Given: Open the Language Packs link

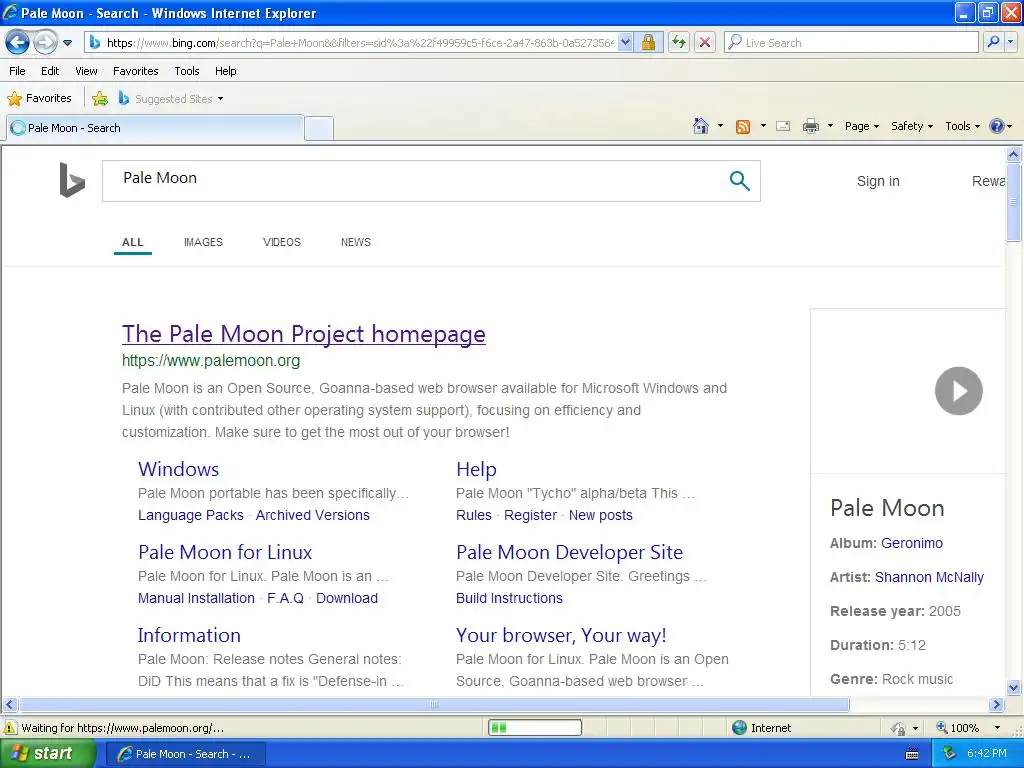Looking at the screenshot, I should [191, 515].
